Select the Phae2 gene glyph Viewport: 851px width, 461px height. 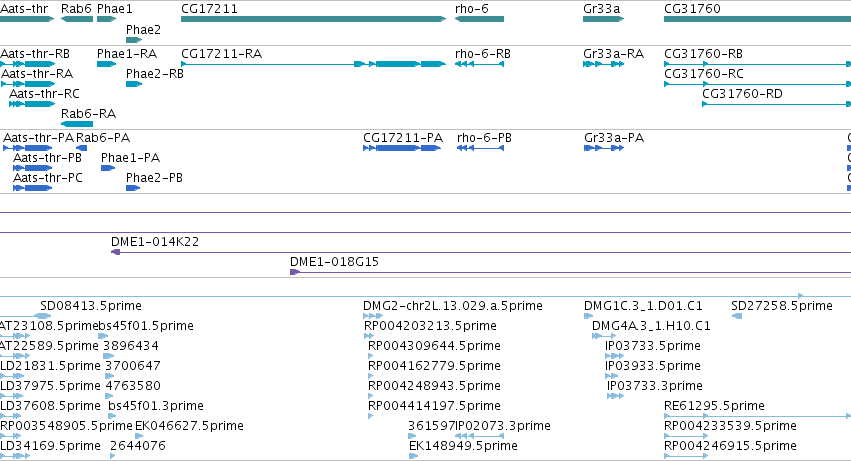(x=134, y=40)
